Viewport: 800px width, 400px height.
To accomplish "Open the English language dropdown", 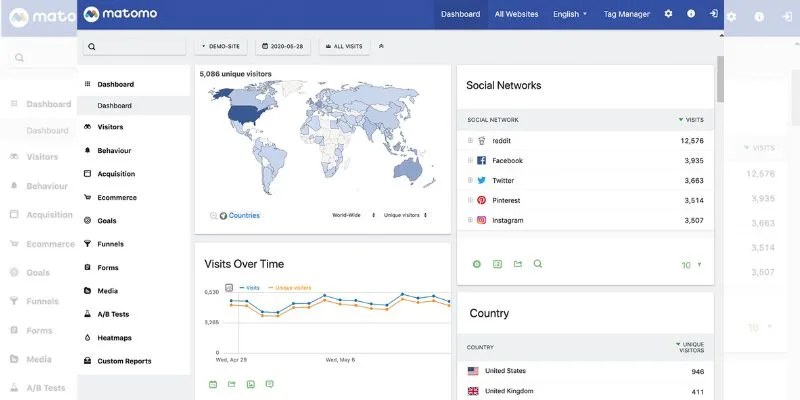I will click(570, 14).
